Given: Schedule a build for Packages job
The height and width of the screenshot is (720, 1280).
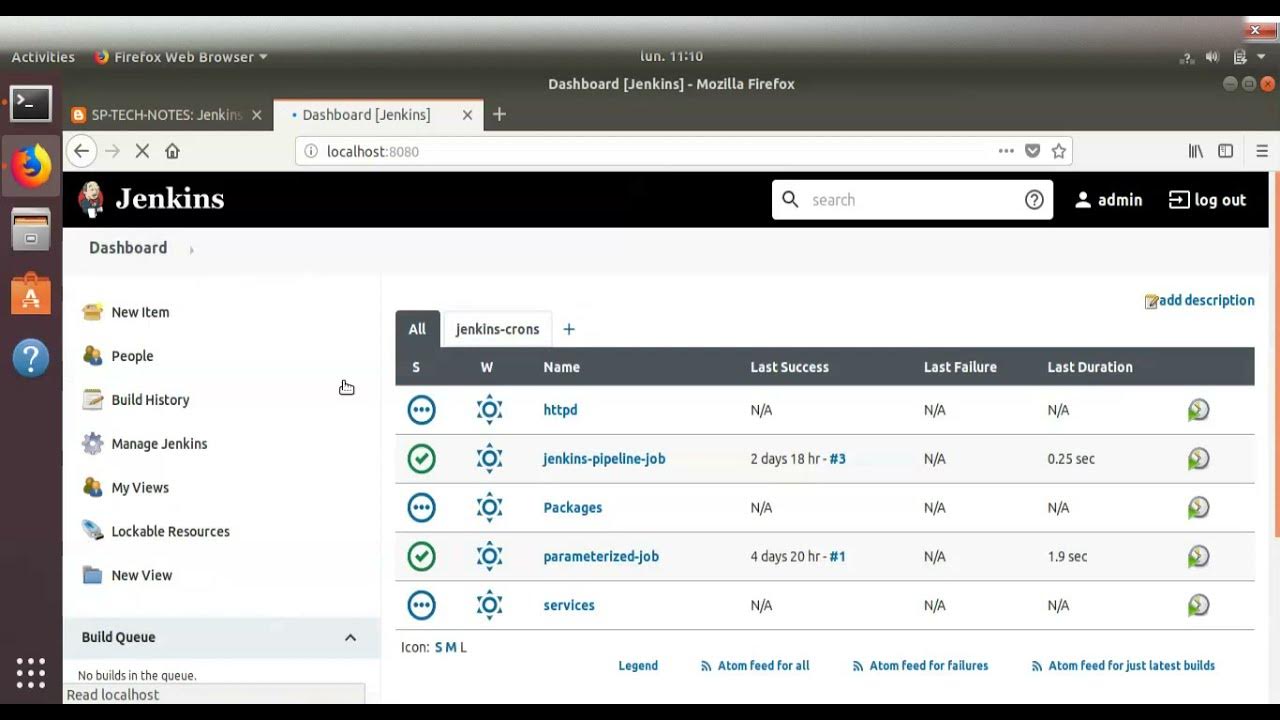Looking at the screenshot, I should [1198, 508].
